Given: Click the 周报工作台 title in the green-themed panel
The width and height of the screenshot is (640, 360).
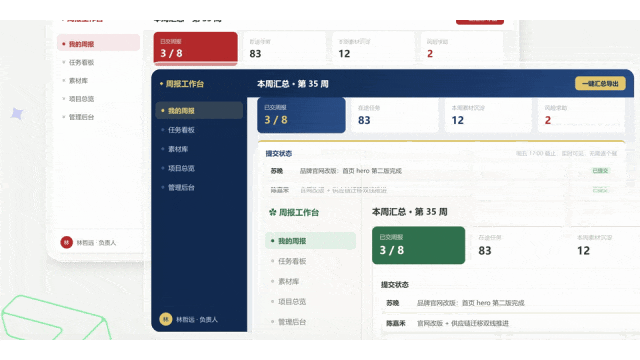Looking at the screenshot, I should pyautogui.click(x=298, y=212).
